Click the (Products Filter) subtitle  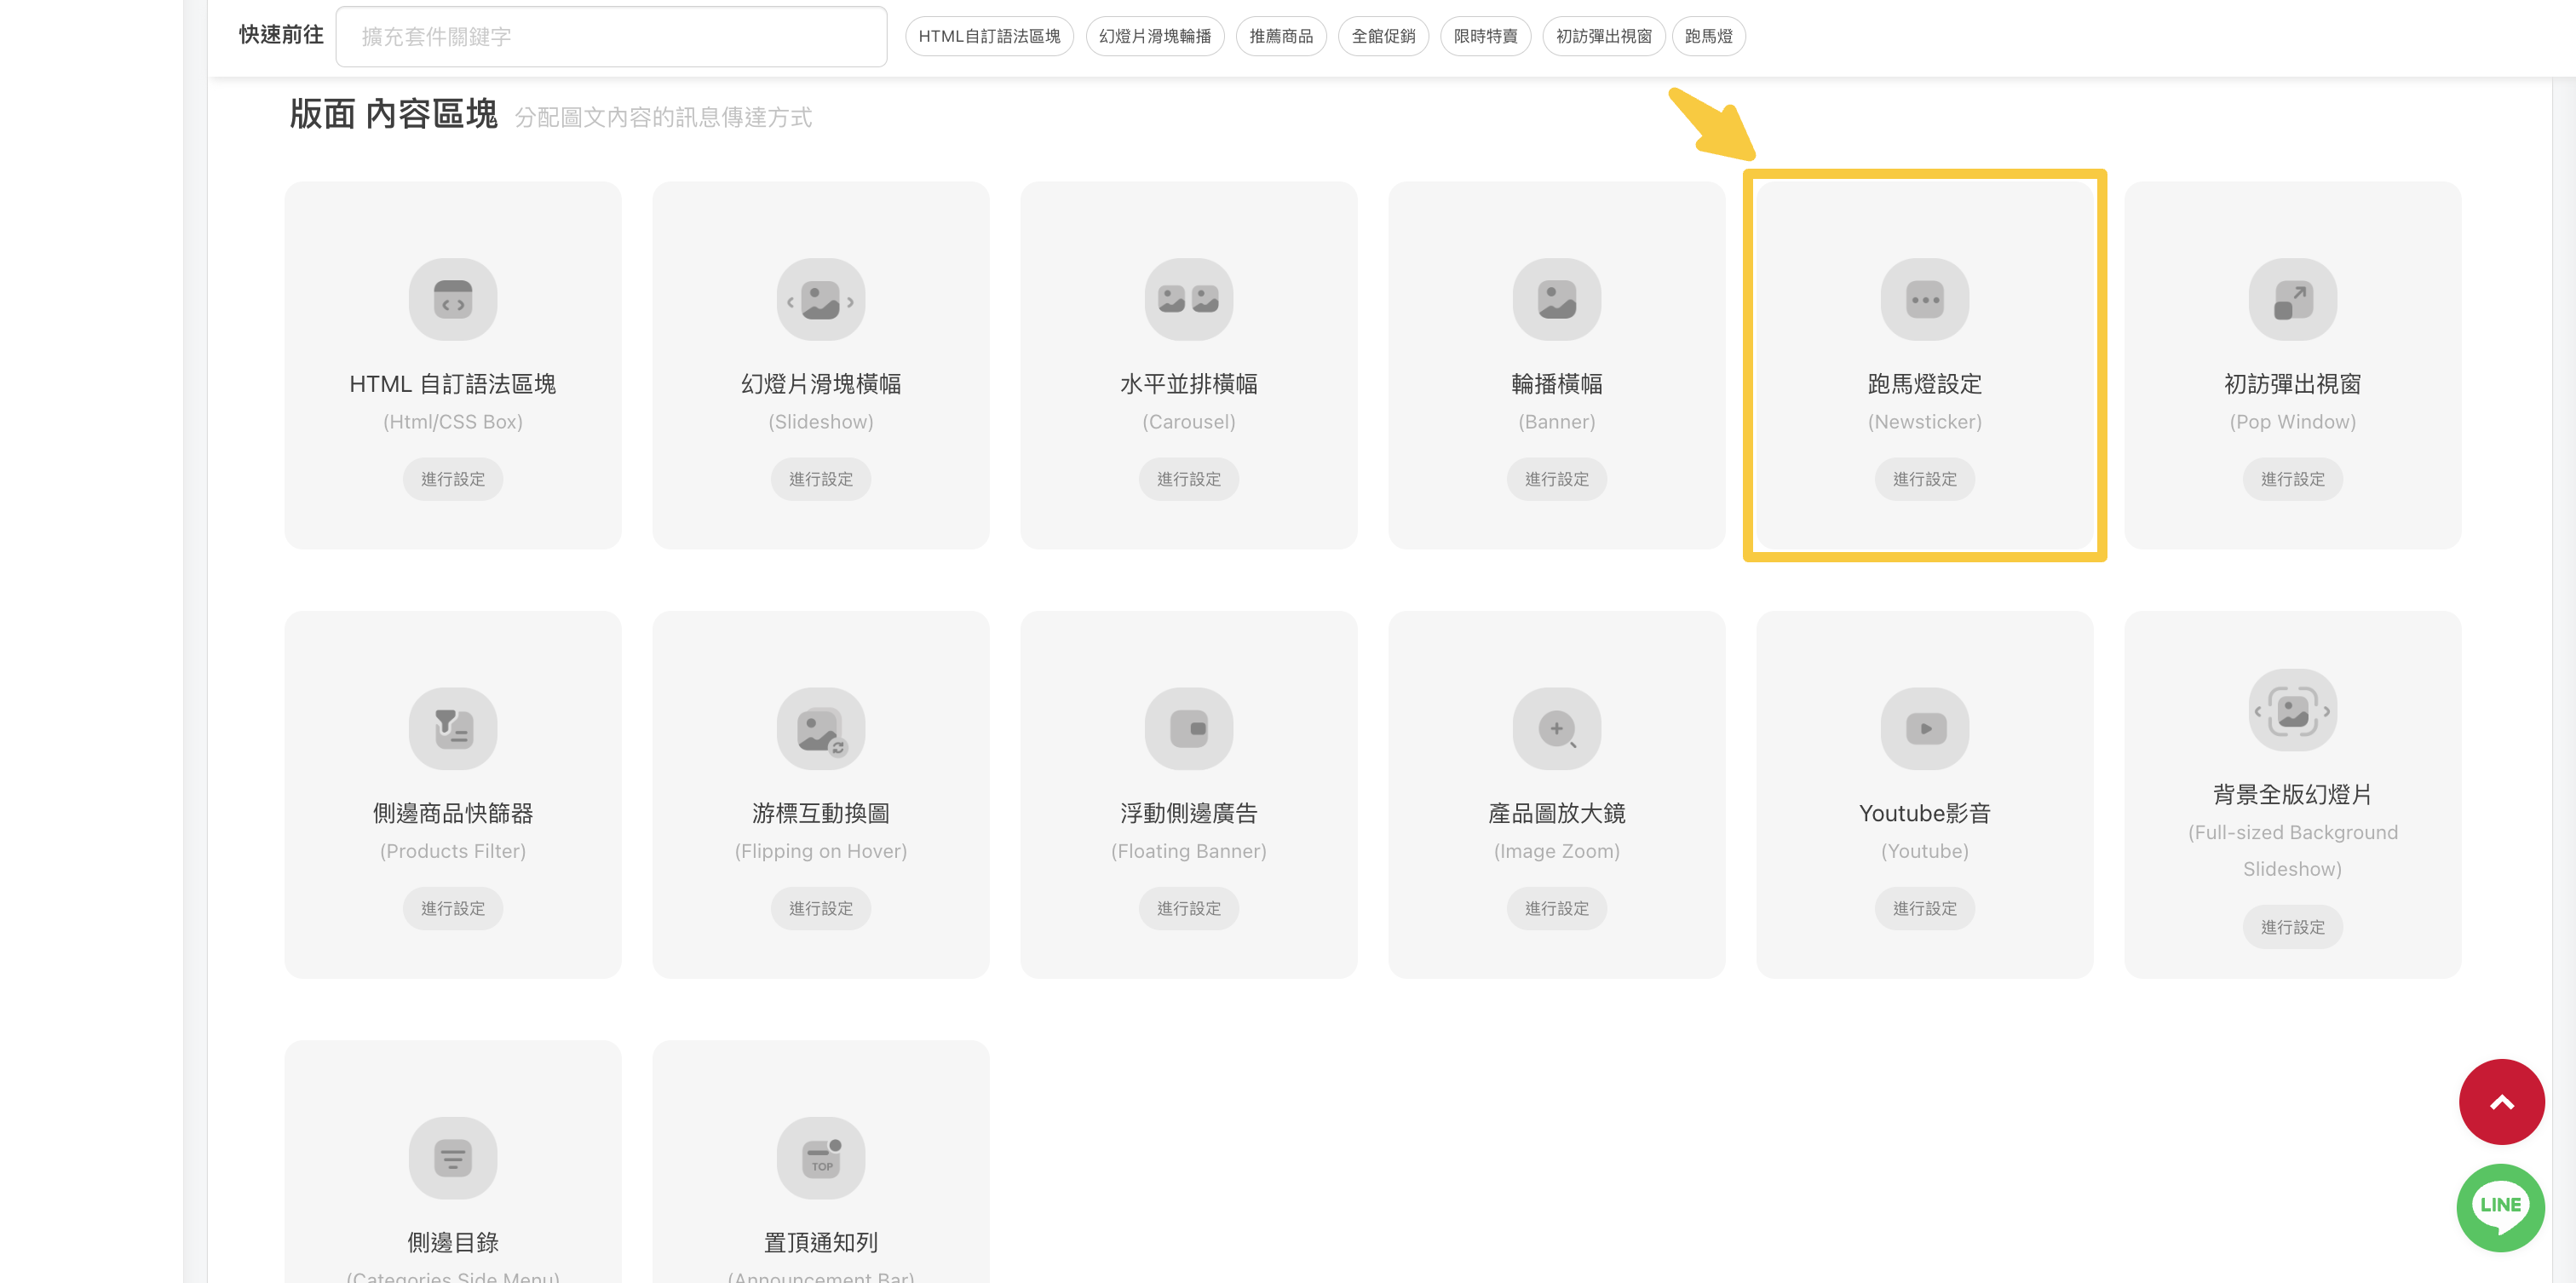point(453,851)
